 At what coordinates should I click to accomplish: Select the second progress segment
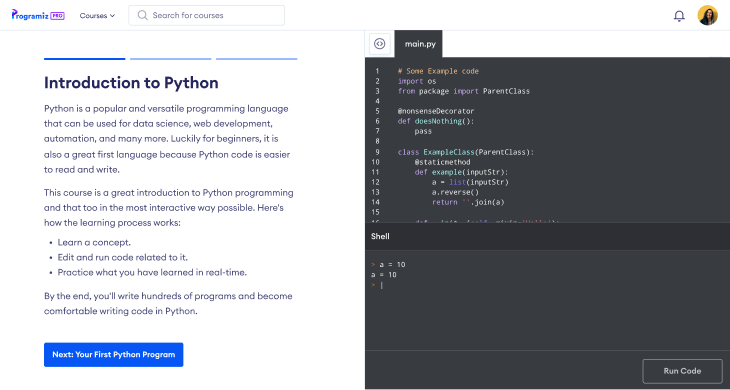pyautogui.click(x=170, y=59)
